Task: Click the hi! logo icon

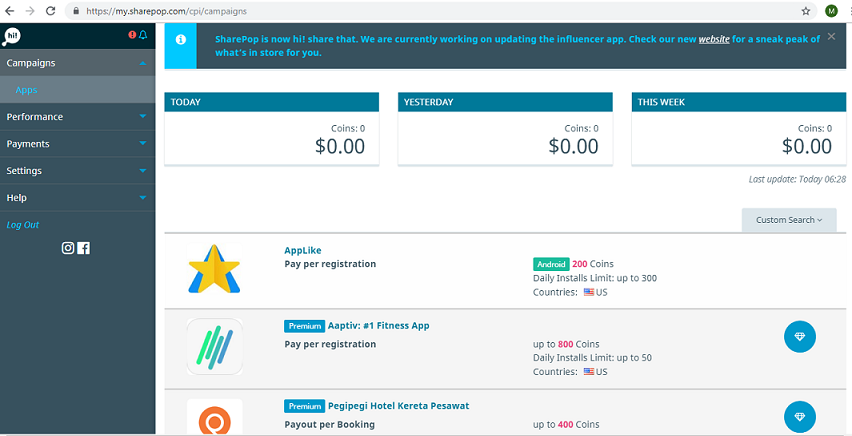Action: click(x=11, y=36)
